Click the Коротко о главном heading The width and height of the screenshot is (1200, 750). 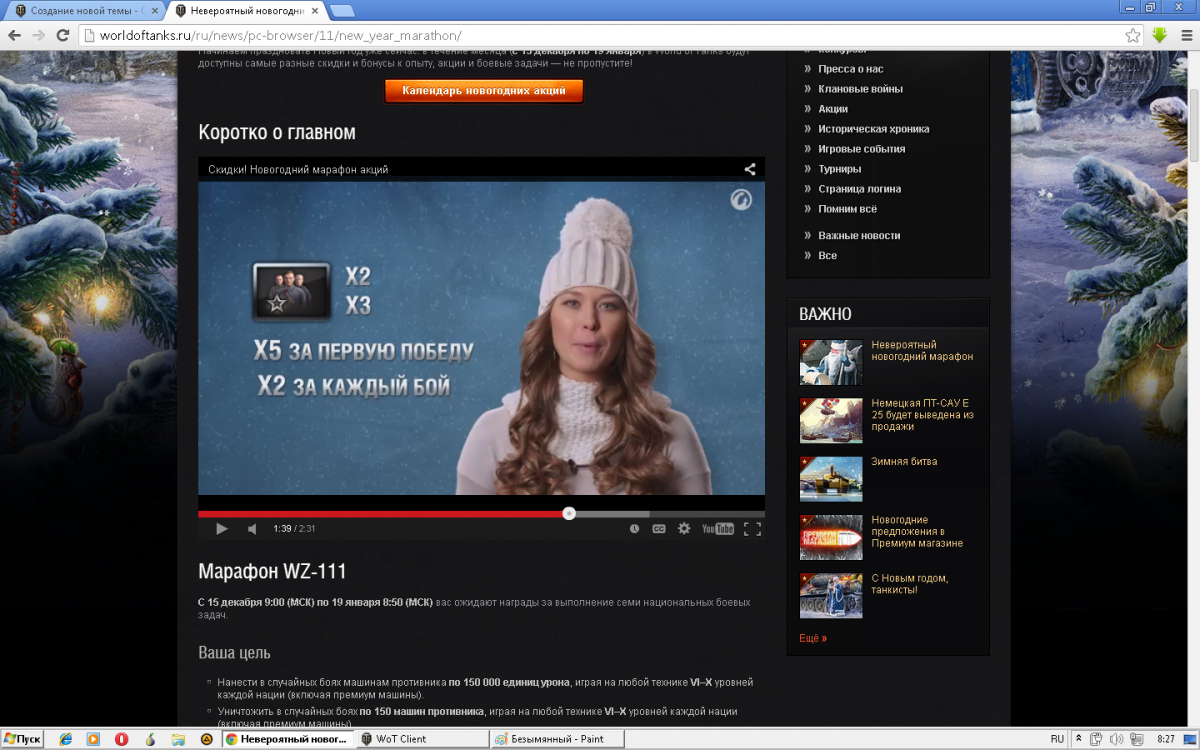[277, 132]
